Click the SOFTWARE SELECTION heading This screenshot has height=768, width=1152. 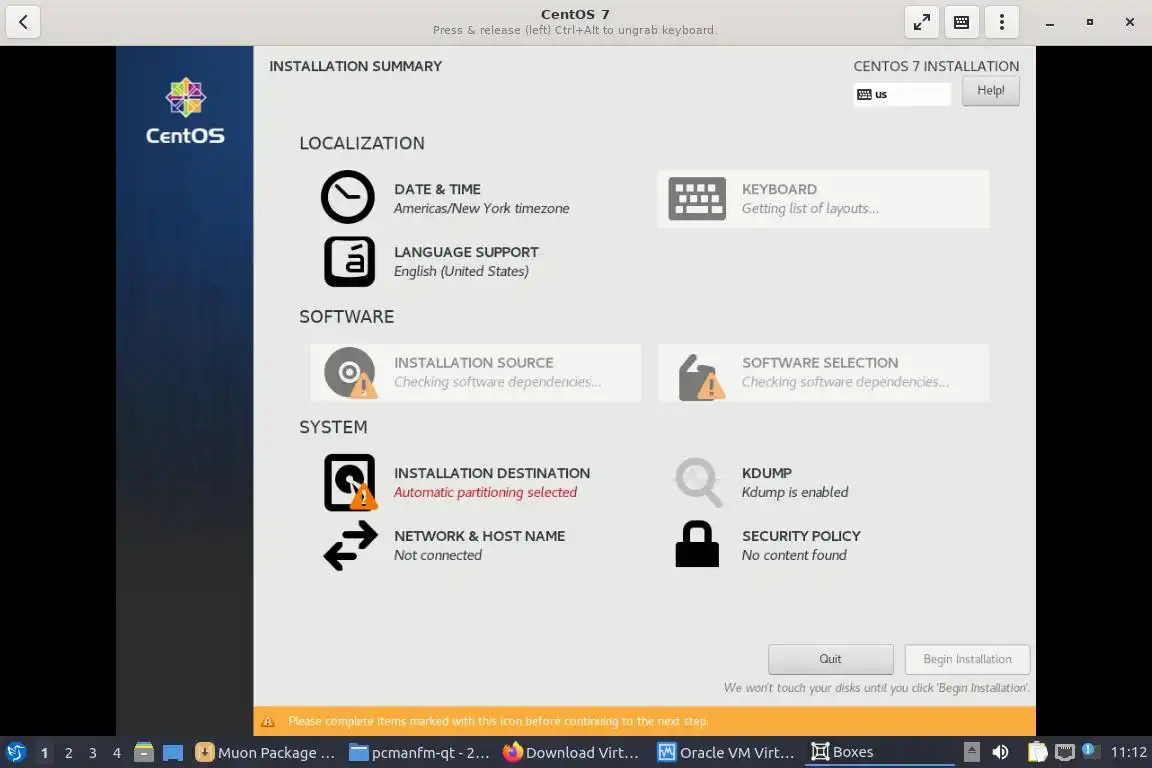click(x=820, y=362)
